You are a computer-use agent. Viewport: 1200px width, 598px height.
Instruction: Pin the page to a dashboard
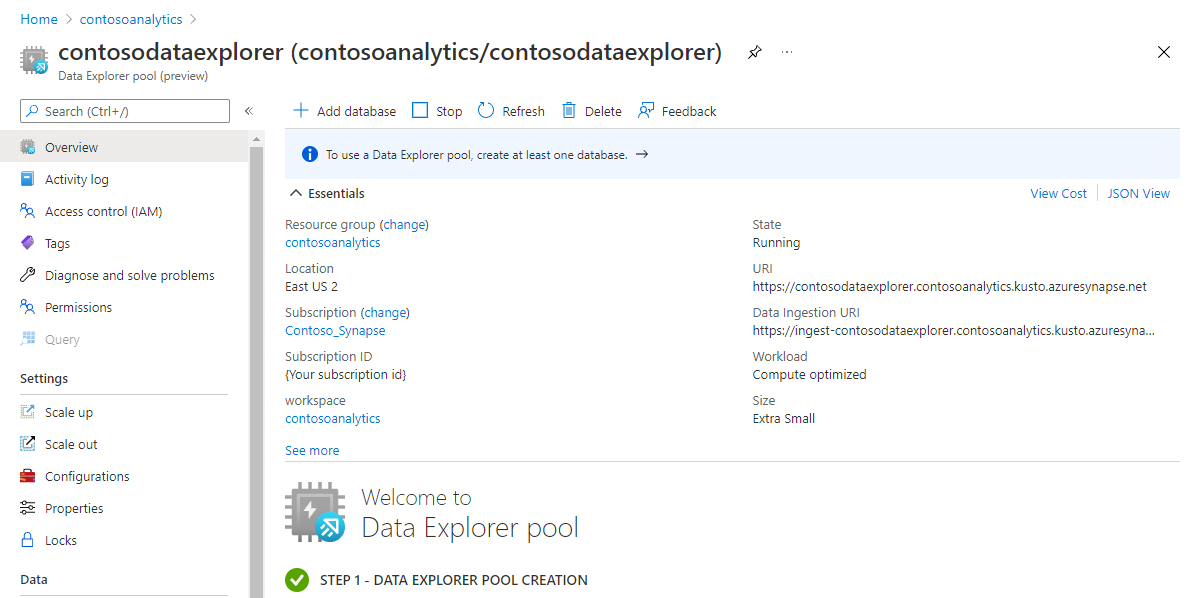754,51
